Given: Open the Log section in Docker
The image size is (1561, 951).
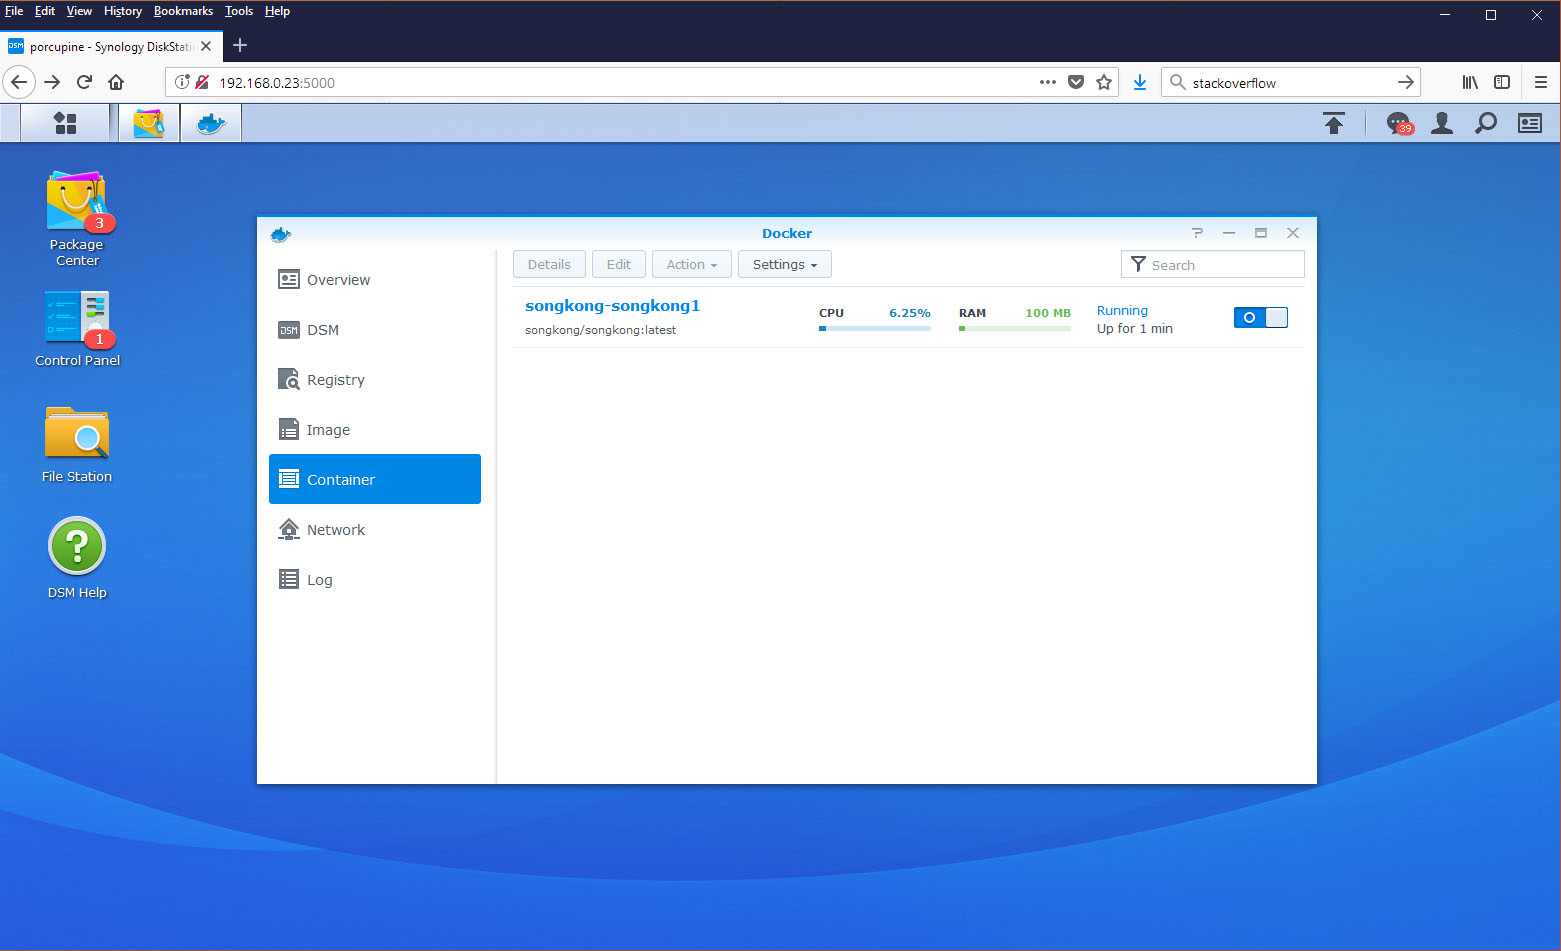Looking at the screenshot, I should [x=375, y=579].
